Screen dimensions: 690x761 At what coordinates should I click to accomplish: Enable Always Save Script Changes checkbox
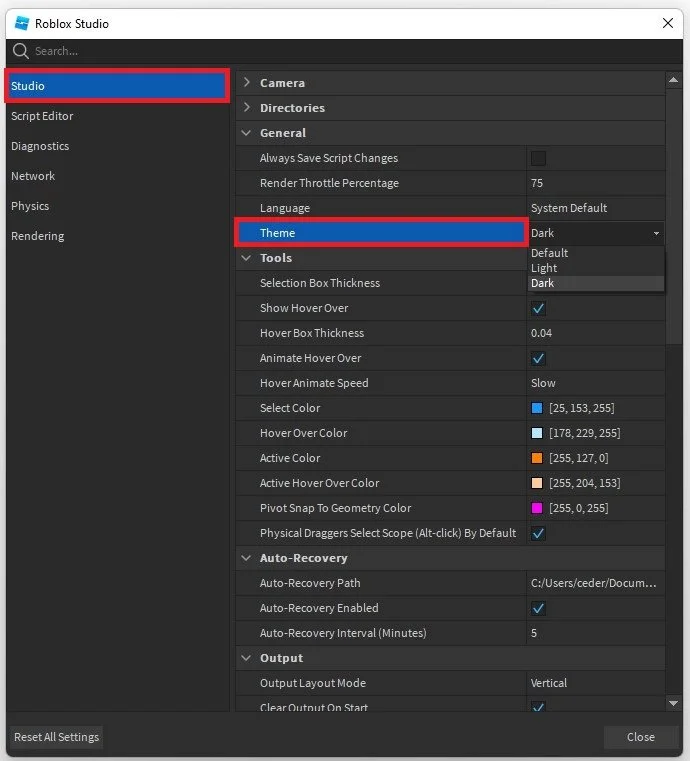(538, 158)
